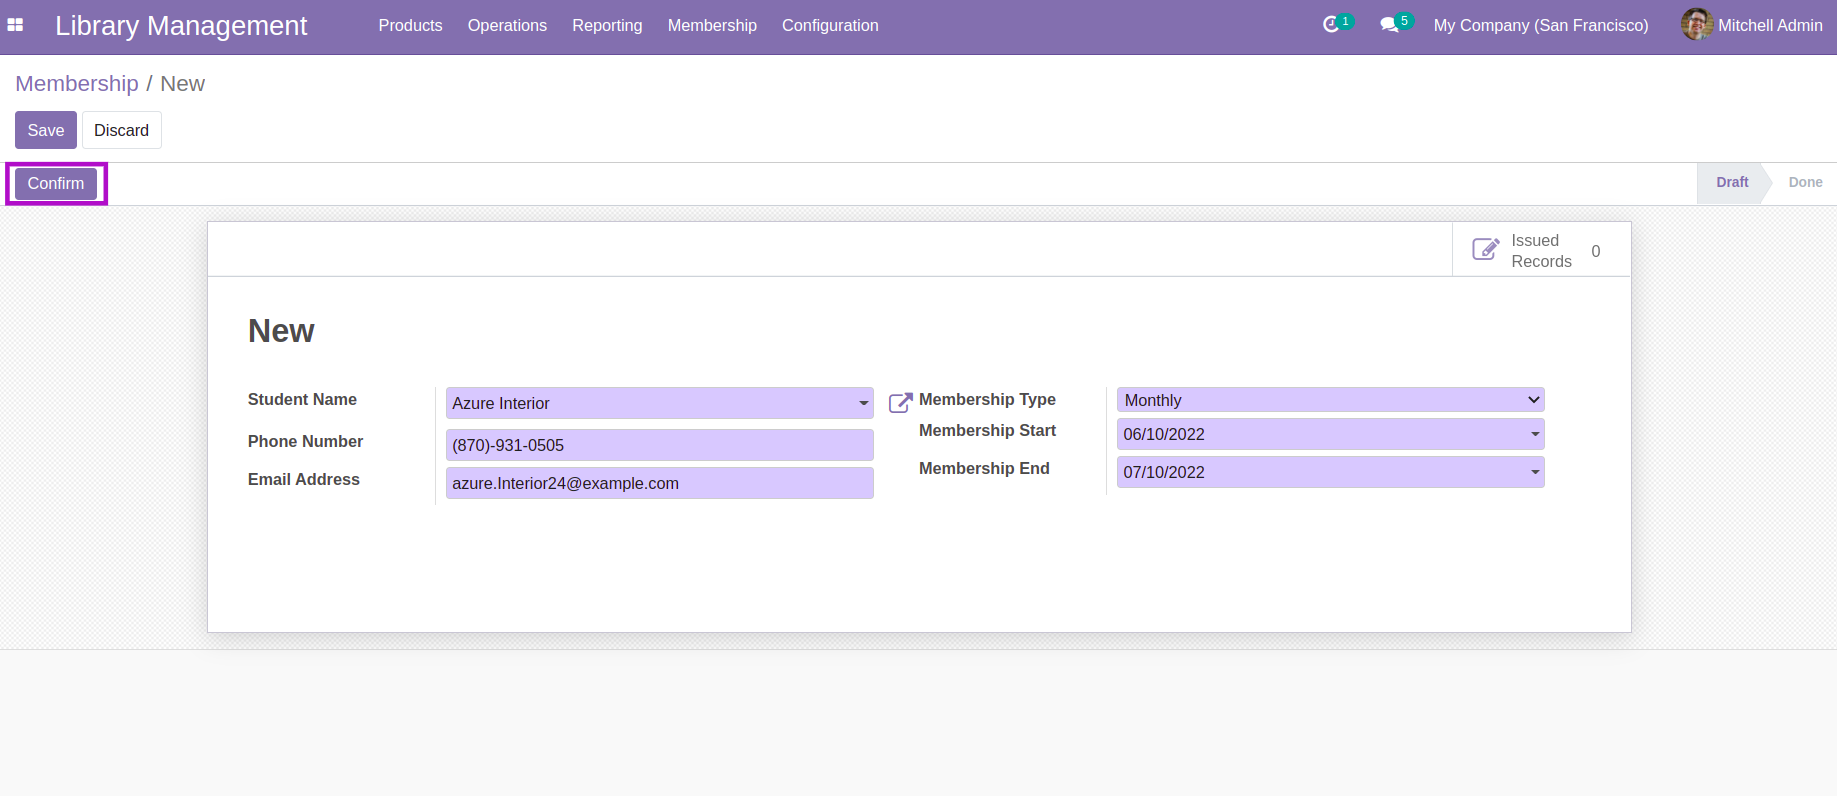
Task: Open the Membership Type Monthly dropdown
Action: pyautogui.click(x=1330, y=400)
